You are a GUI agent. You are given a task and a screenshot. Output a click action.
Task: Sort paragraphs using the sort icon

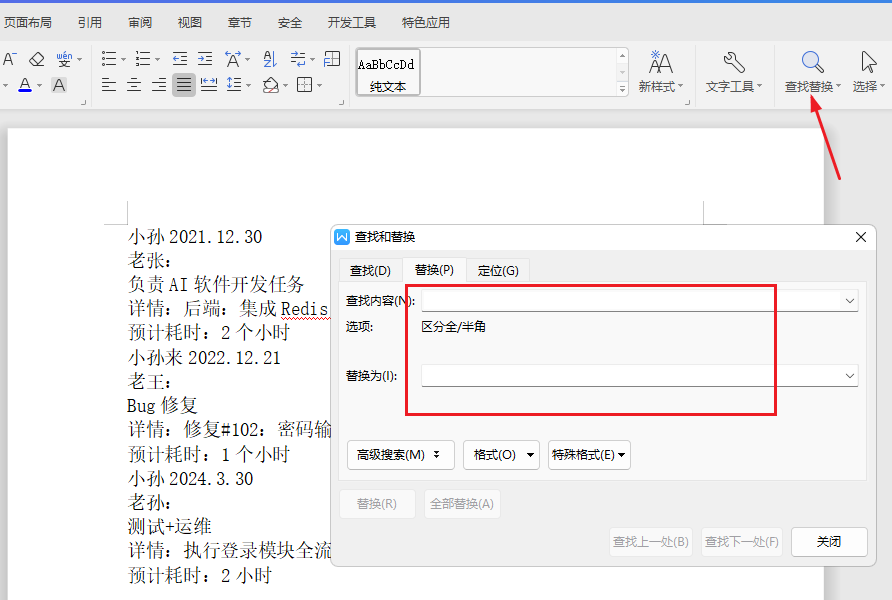269,58
